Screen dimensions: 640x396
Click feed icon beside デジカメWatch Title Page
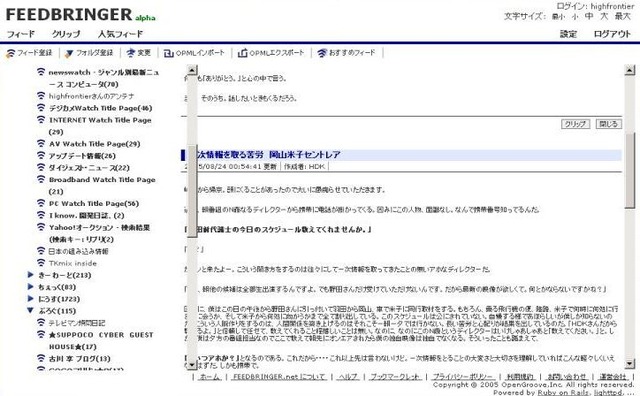41,108
